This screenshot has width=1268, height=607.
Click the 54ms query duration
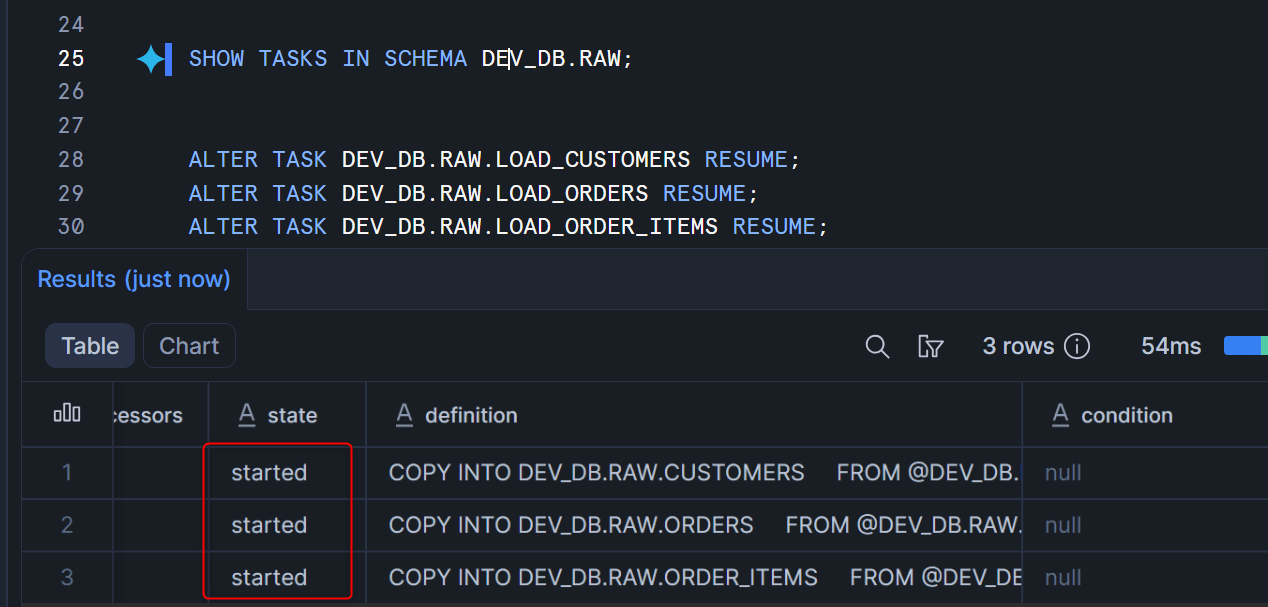[x=1171, y=346]
